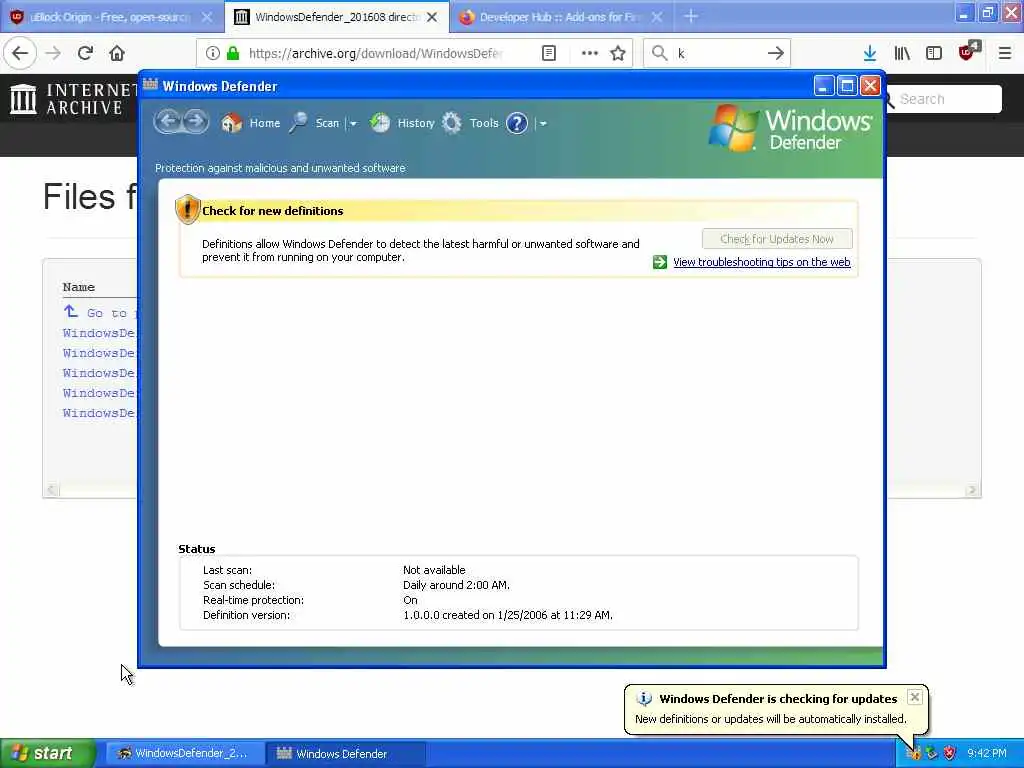
Task: Expand the Scan options dropdown arrow
Action: [353, 123]
